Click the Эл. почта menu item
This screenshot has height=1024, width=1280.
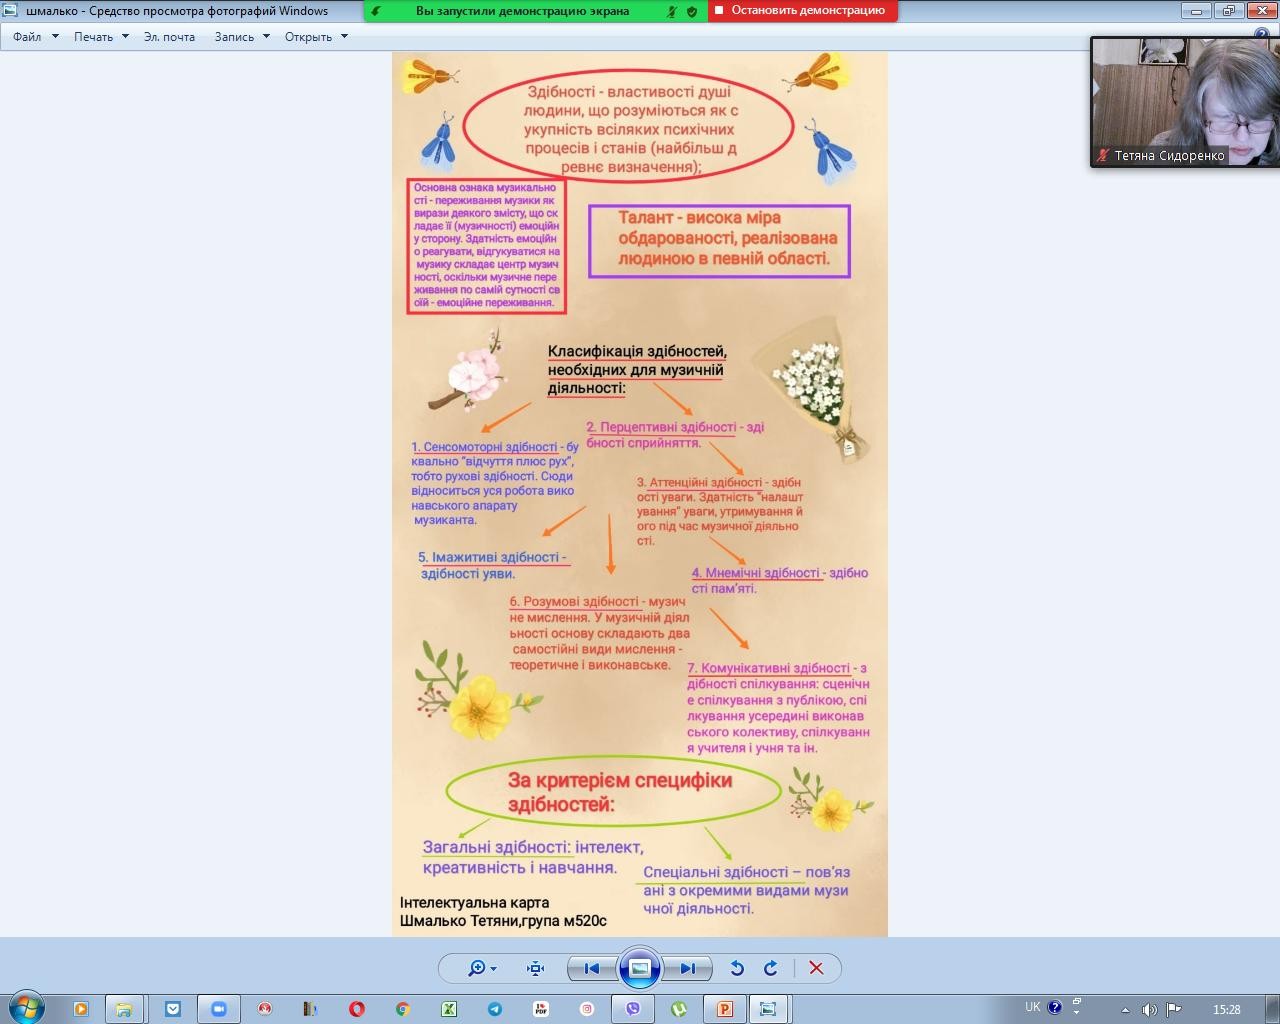point(169,36)
